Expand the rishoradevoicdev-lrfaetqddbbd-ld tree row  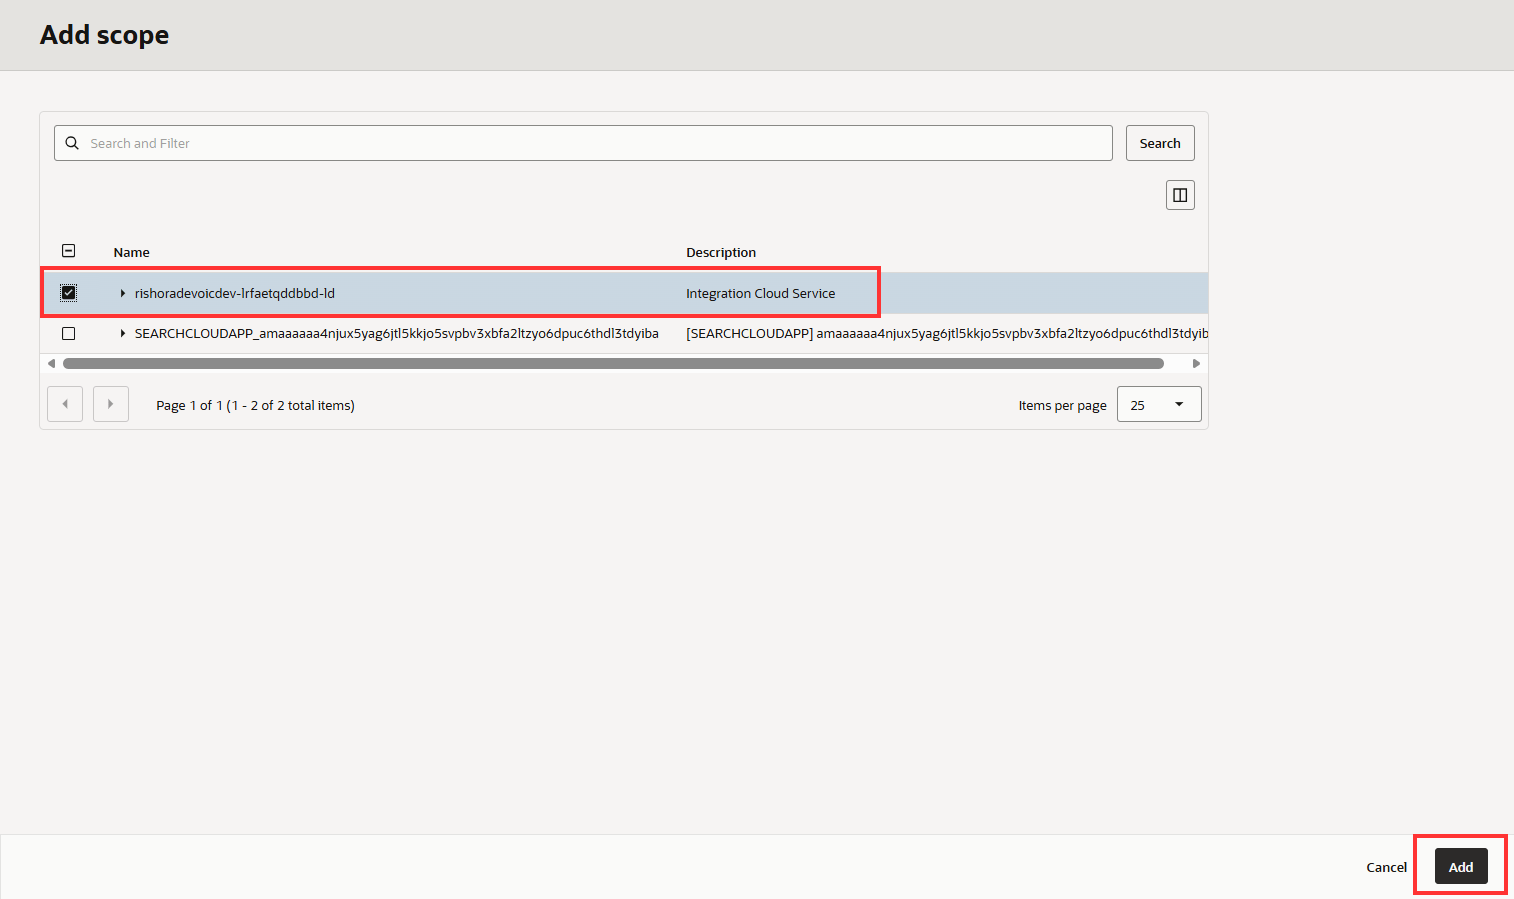click(123, 293)
